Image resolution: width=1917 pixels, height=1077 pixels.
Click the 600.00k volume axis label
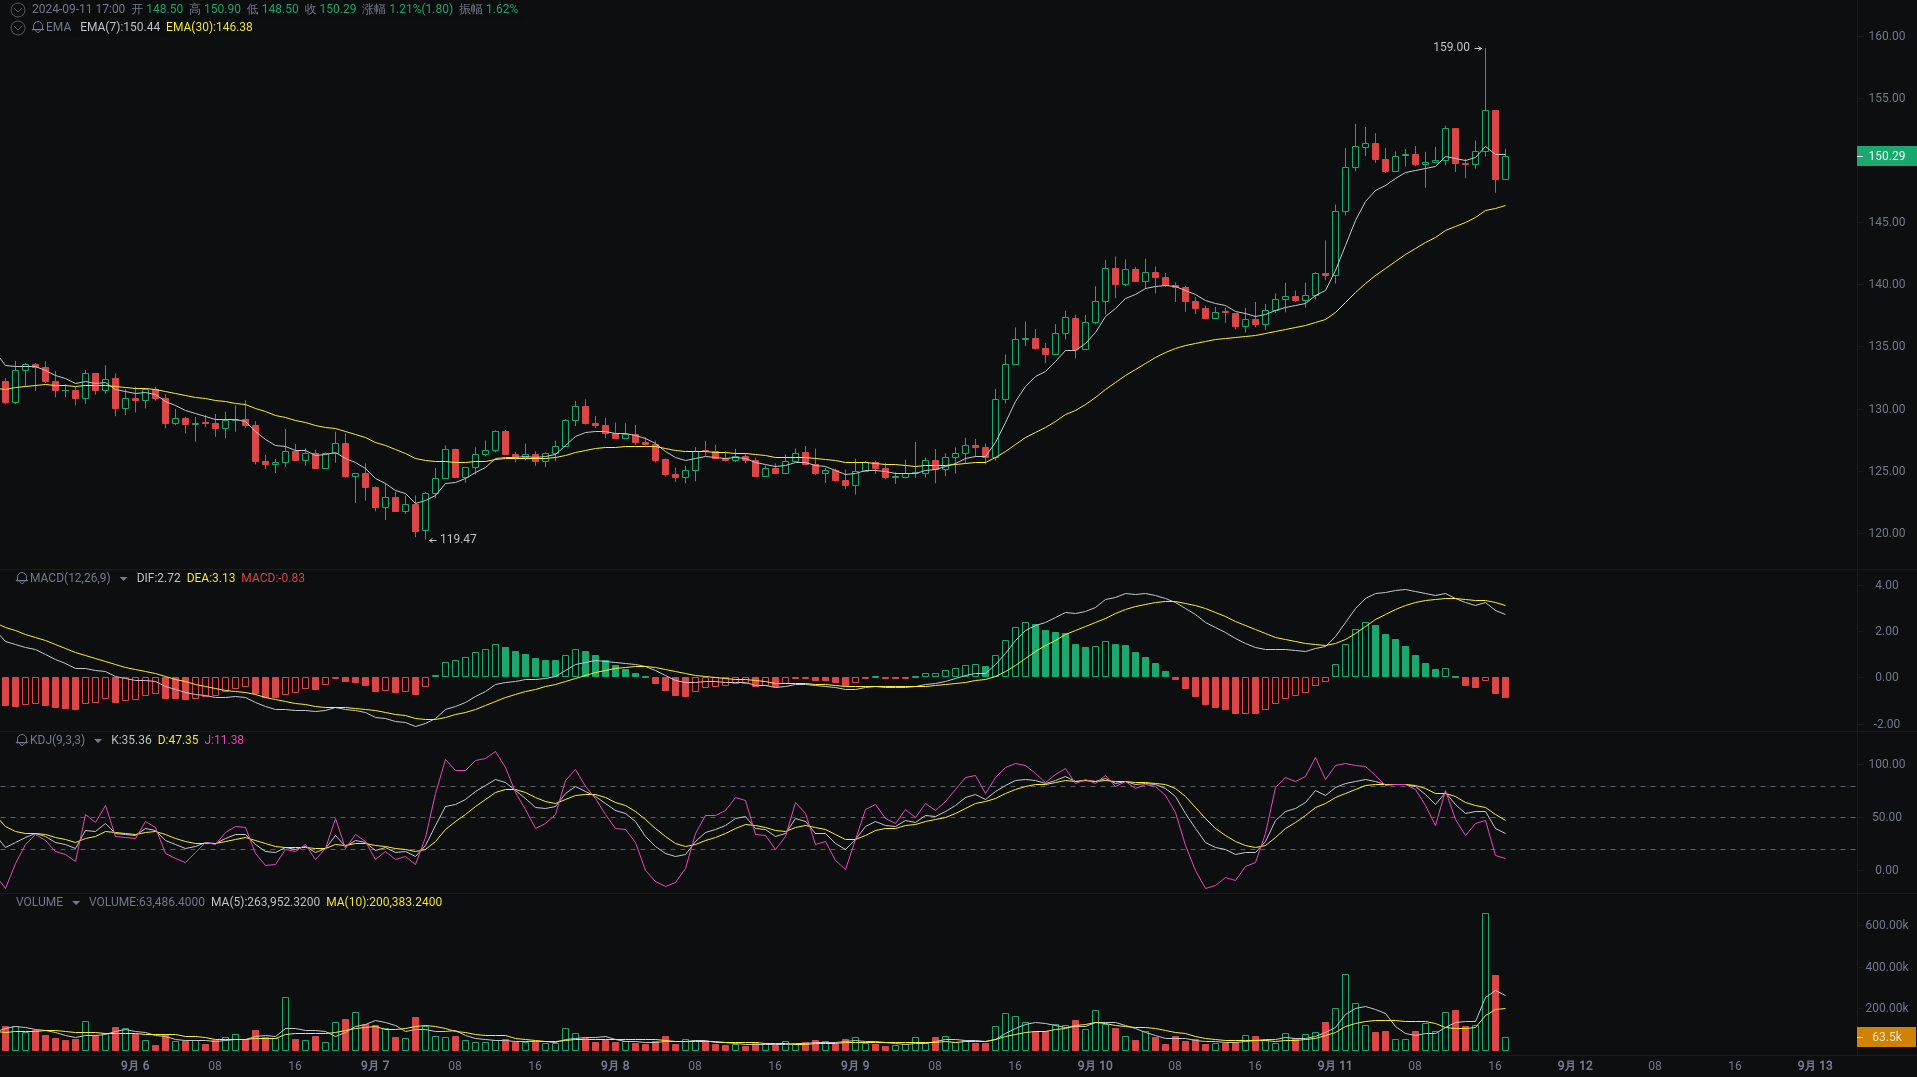[1887, 925]
